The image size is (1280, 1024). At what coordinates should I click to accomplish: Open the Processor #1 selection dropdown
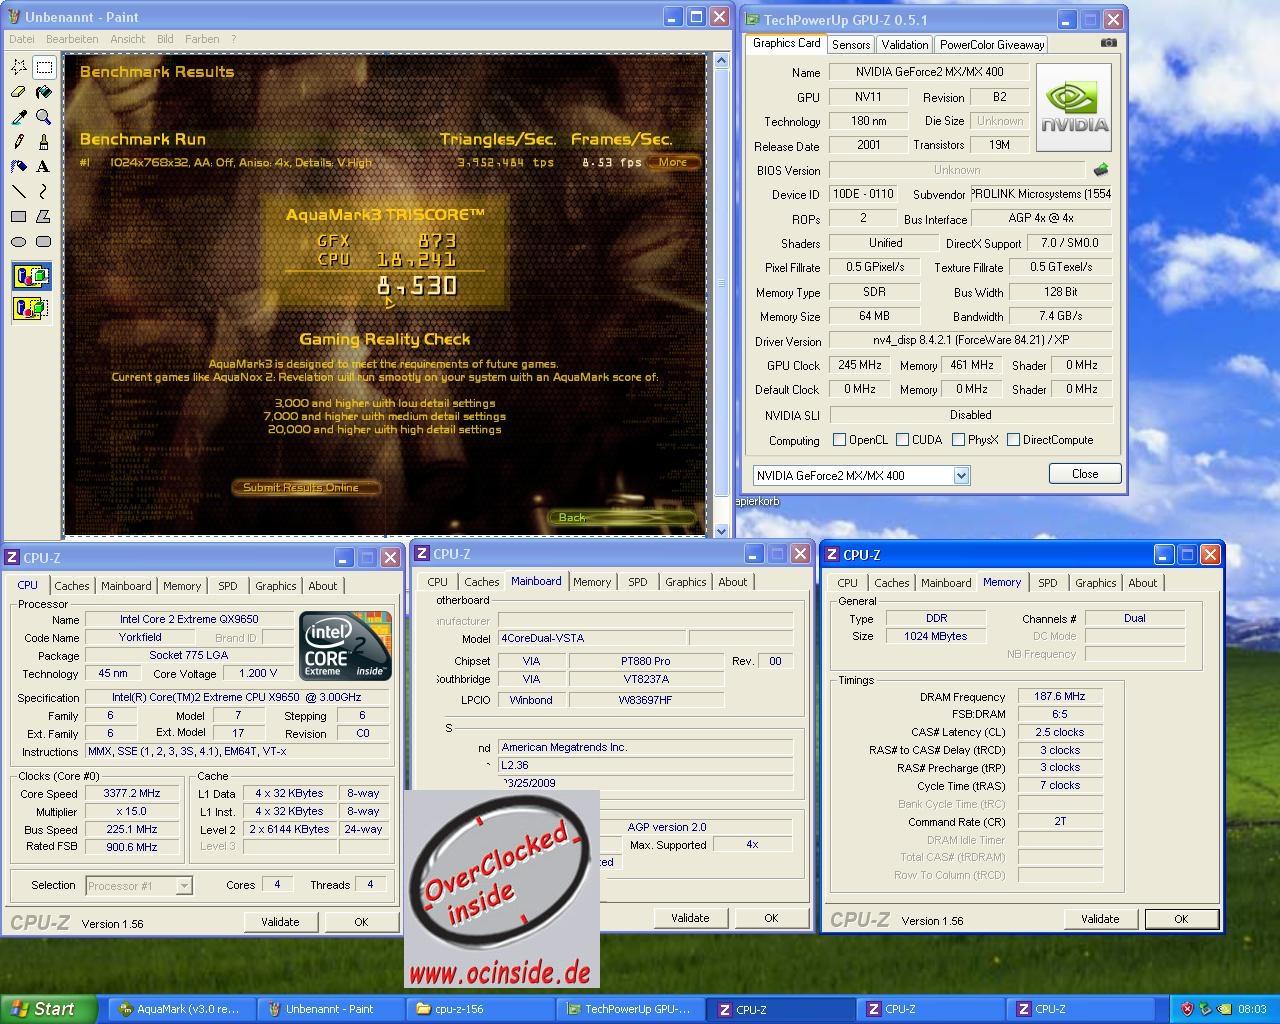coord(184,886)
